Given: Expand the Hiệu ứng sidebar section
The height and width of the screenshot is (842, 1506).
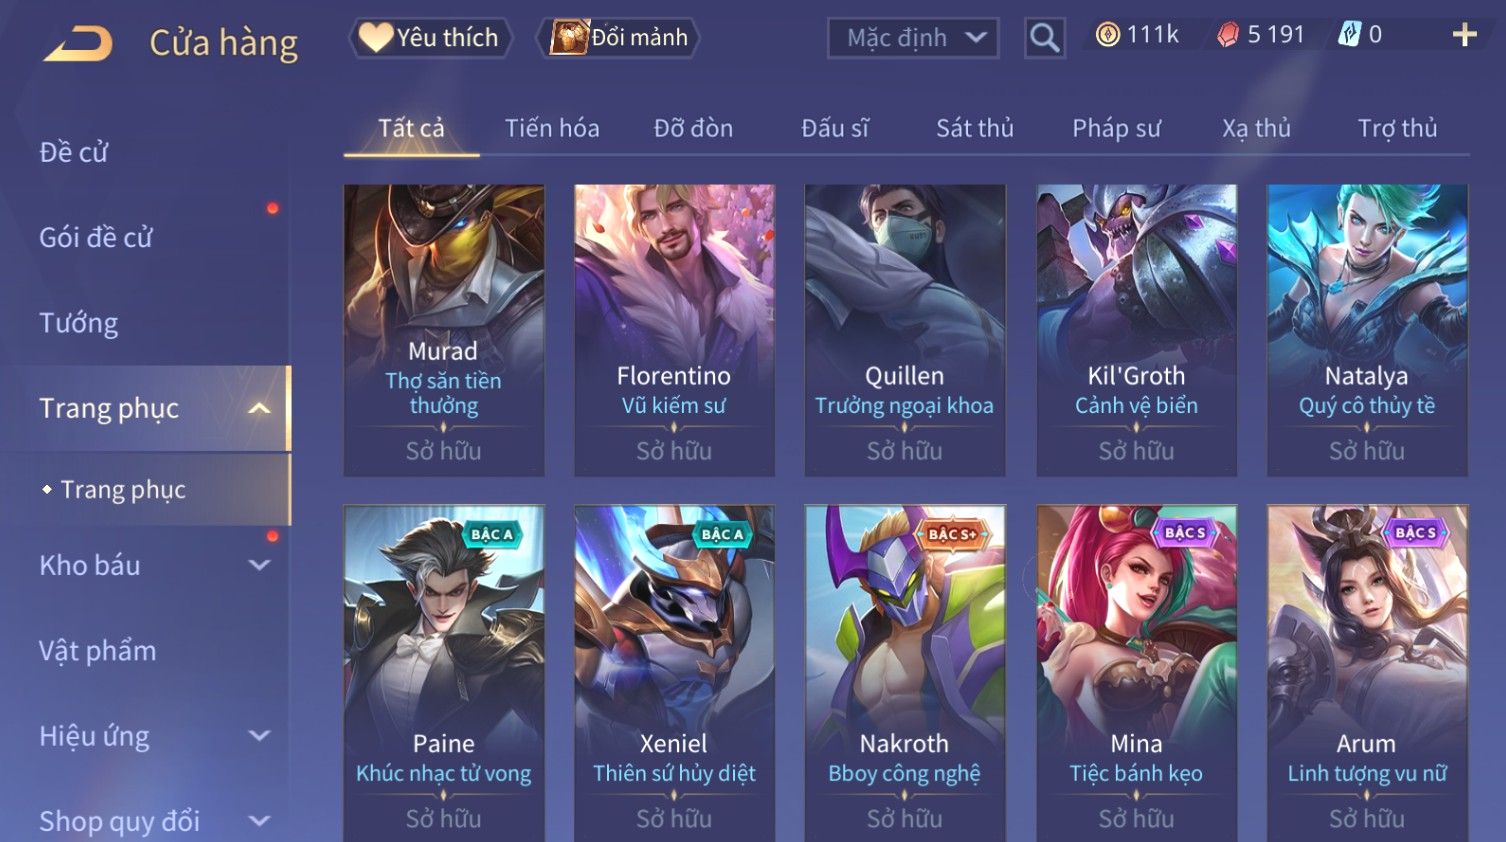Looking at the screenshot, I should (259, 736).
